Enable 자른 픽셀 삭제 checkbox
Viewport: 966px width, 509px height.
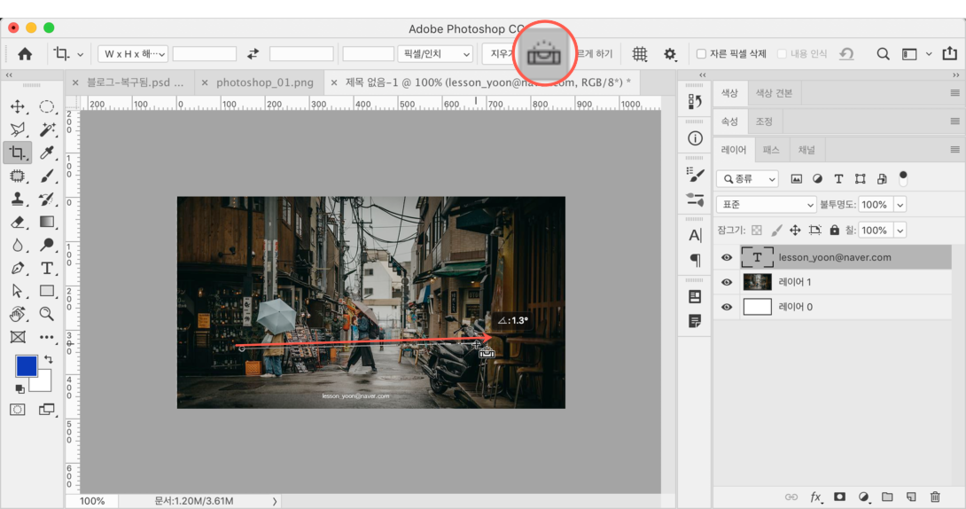coord(701,54)
